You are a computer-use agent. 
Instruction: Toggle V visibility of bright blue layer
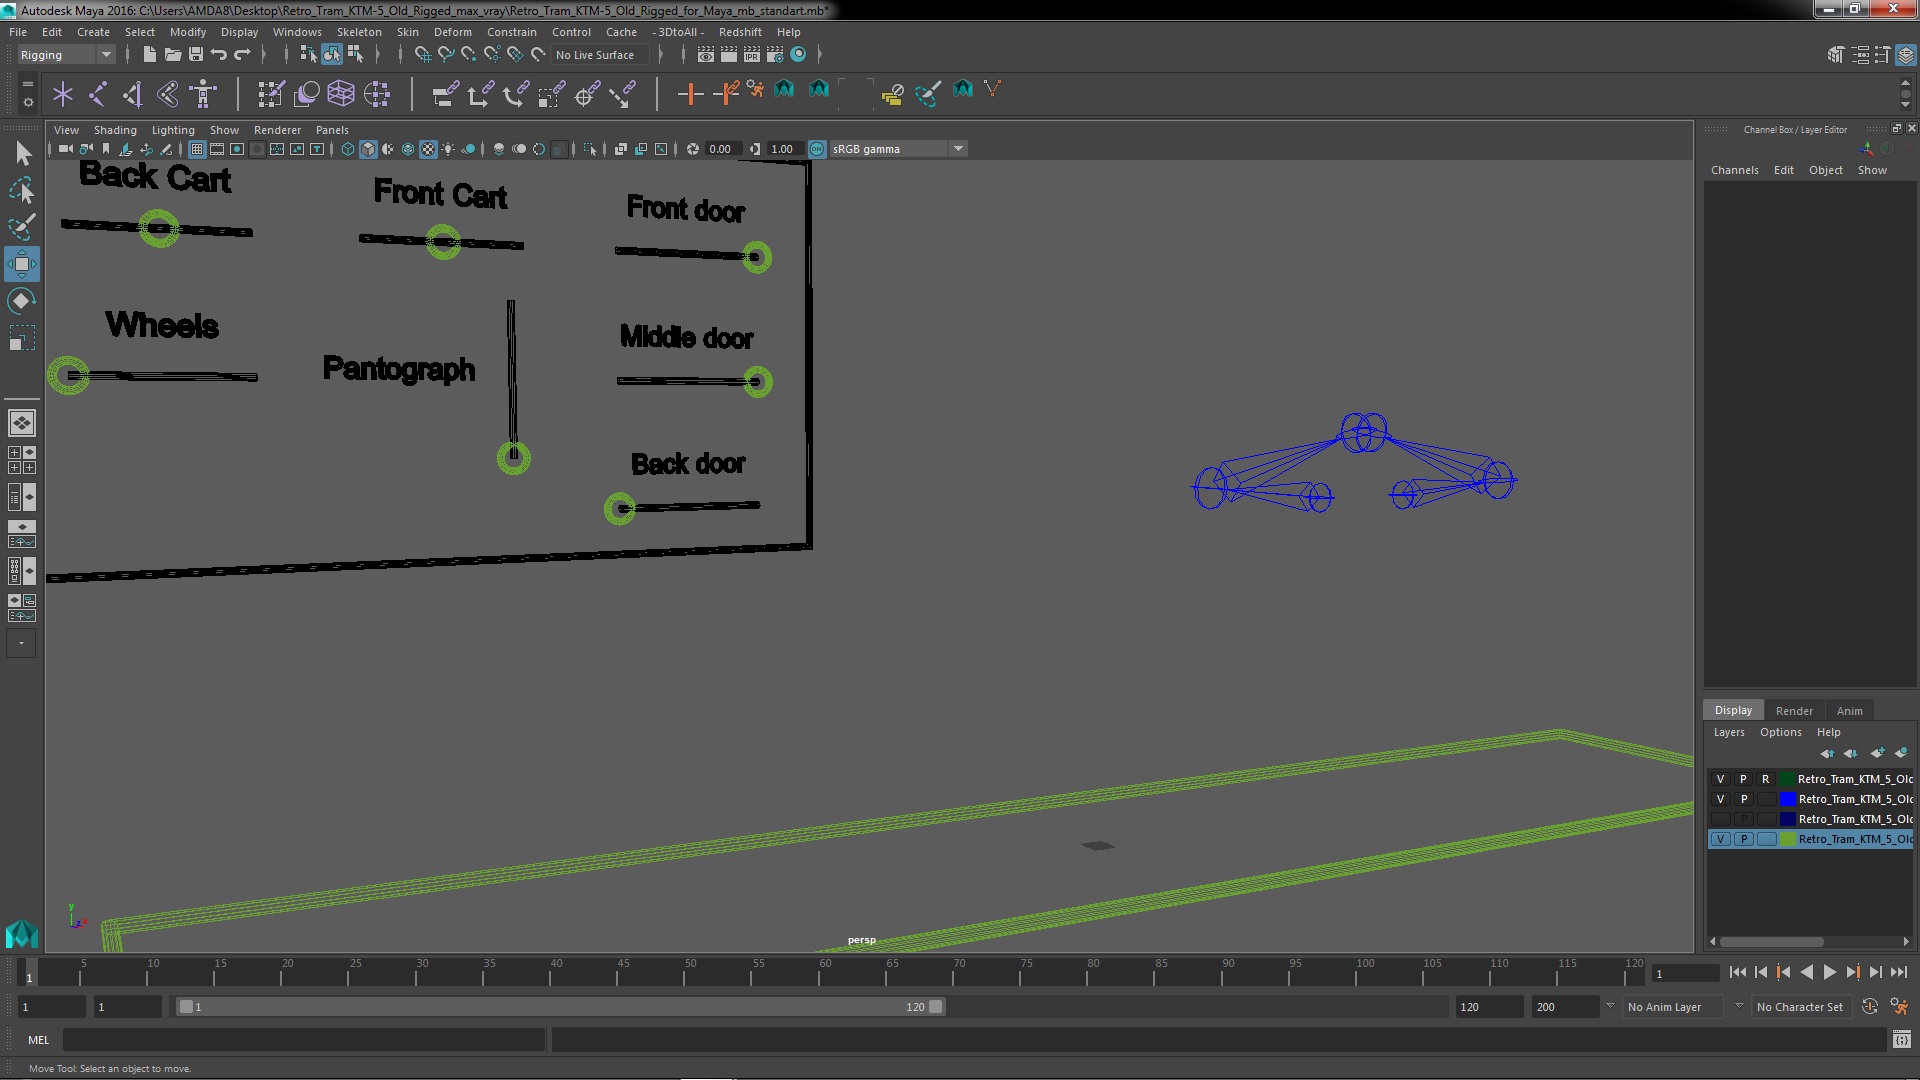coord(1721,799)
